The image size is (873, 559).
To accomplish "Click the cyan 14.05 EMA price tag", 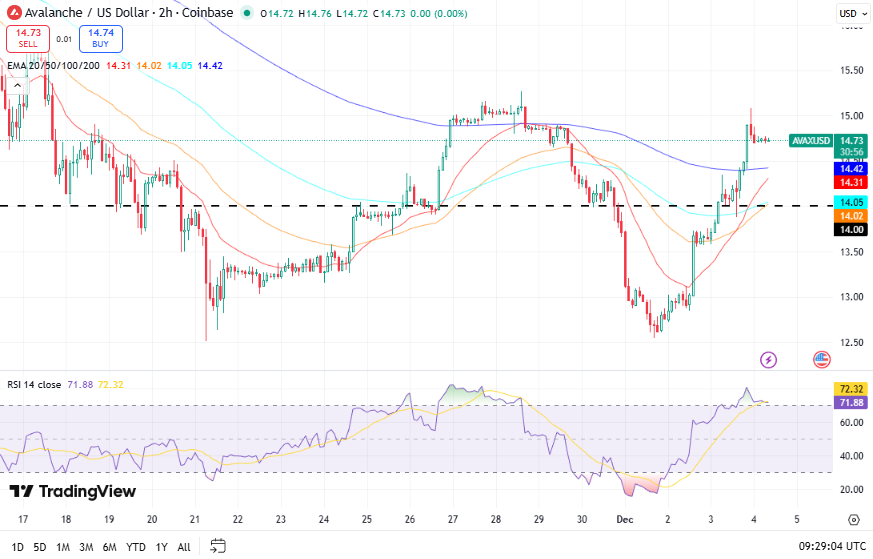I will (851, 203).
